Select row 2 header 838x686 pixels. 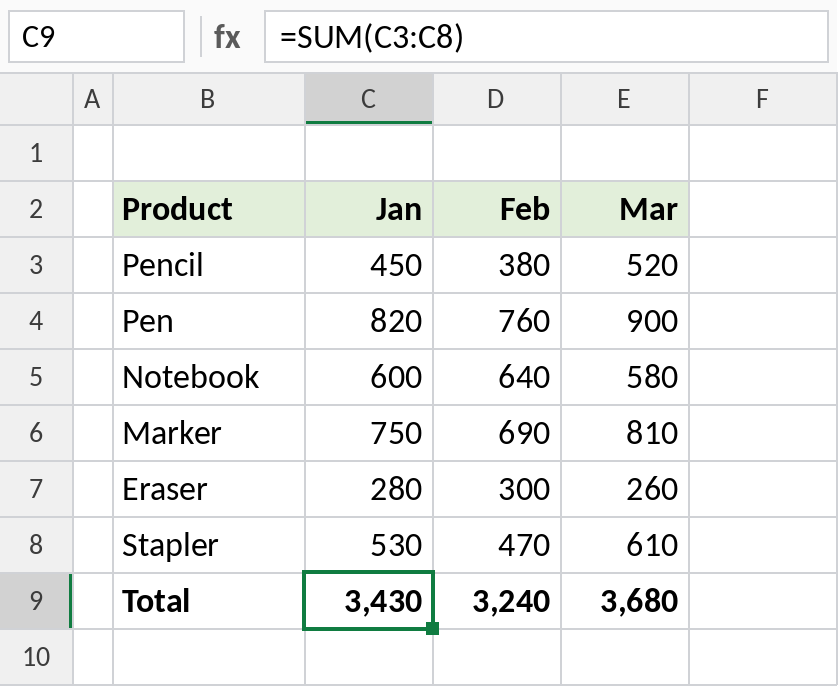point(36,209)
